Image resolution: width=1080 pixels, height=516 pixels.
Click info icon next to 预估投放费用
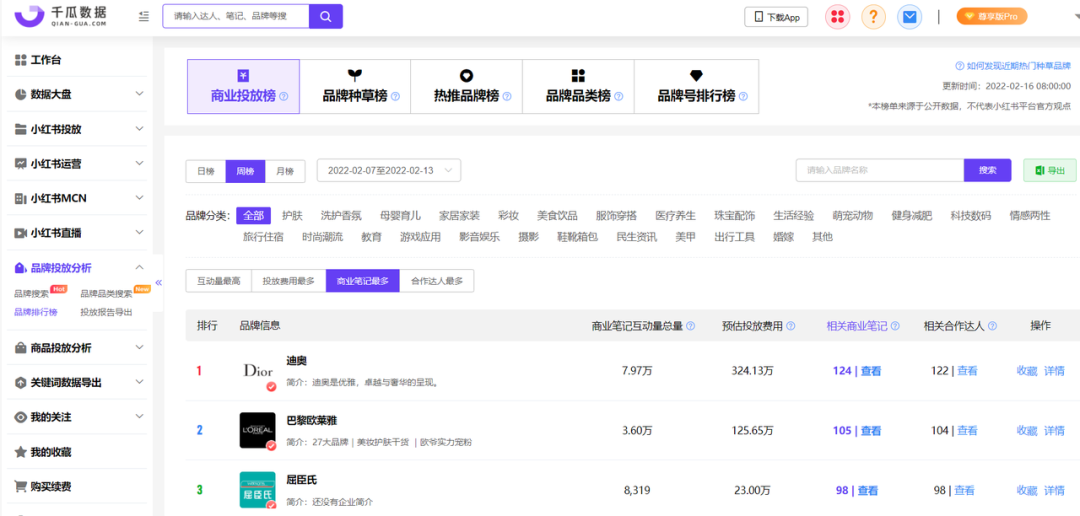(791, 326)
